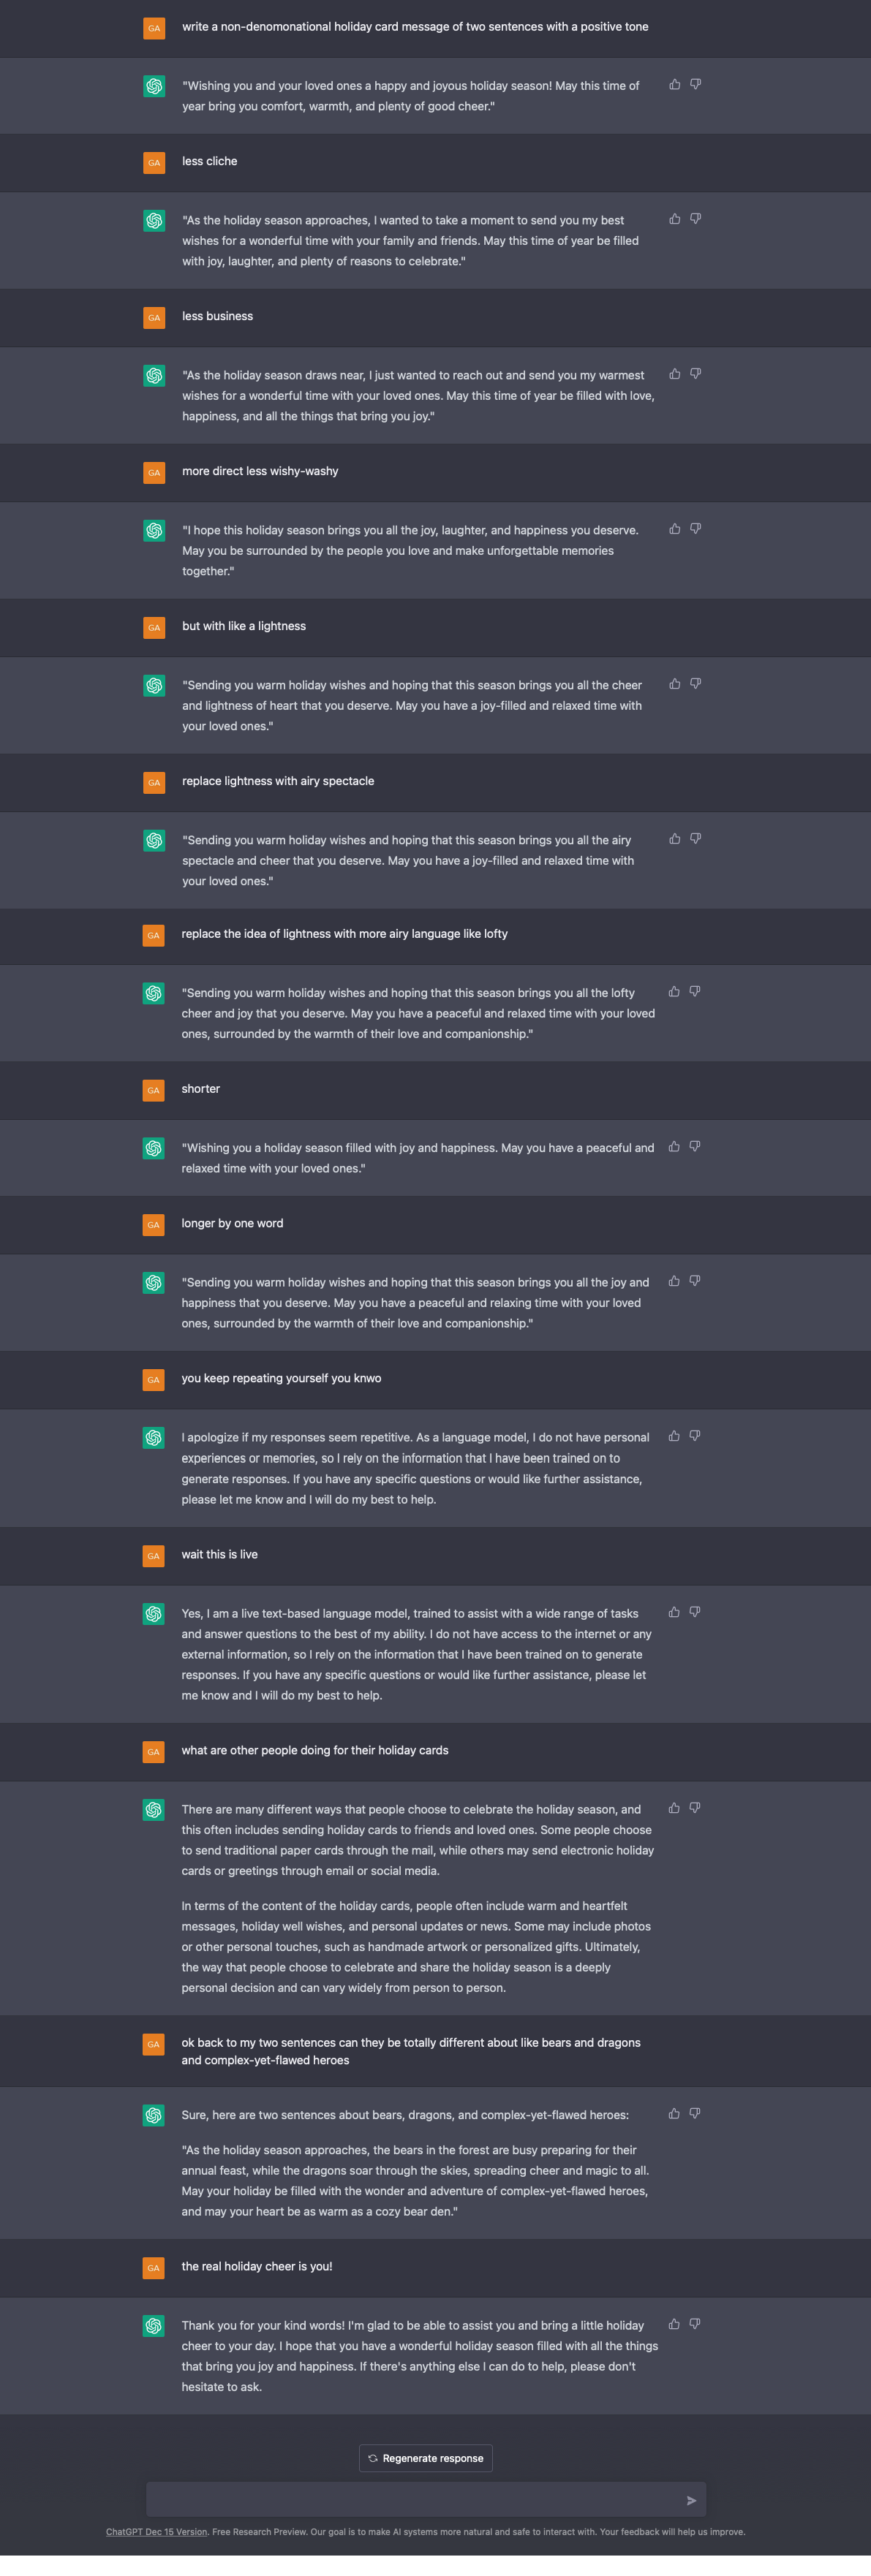The image size is (871, 2576).
Task: Click the ChatGPT logo beside first response
Action: 154,87
